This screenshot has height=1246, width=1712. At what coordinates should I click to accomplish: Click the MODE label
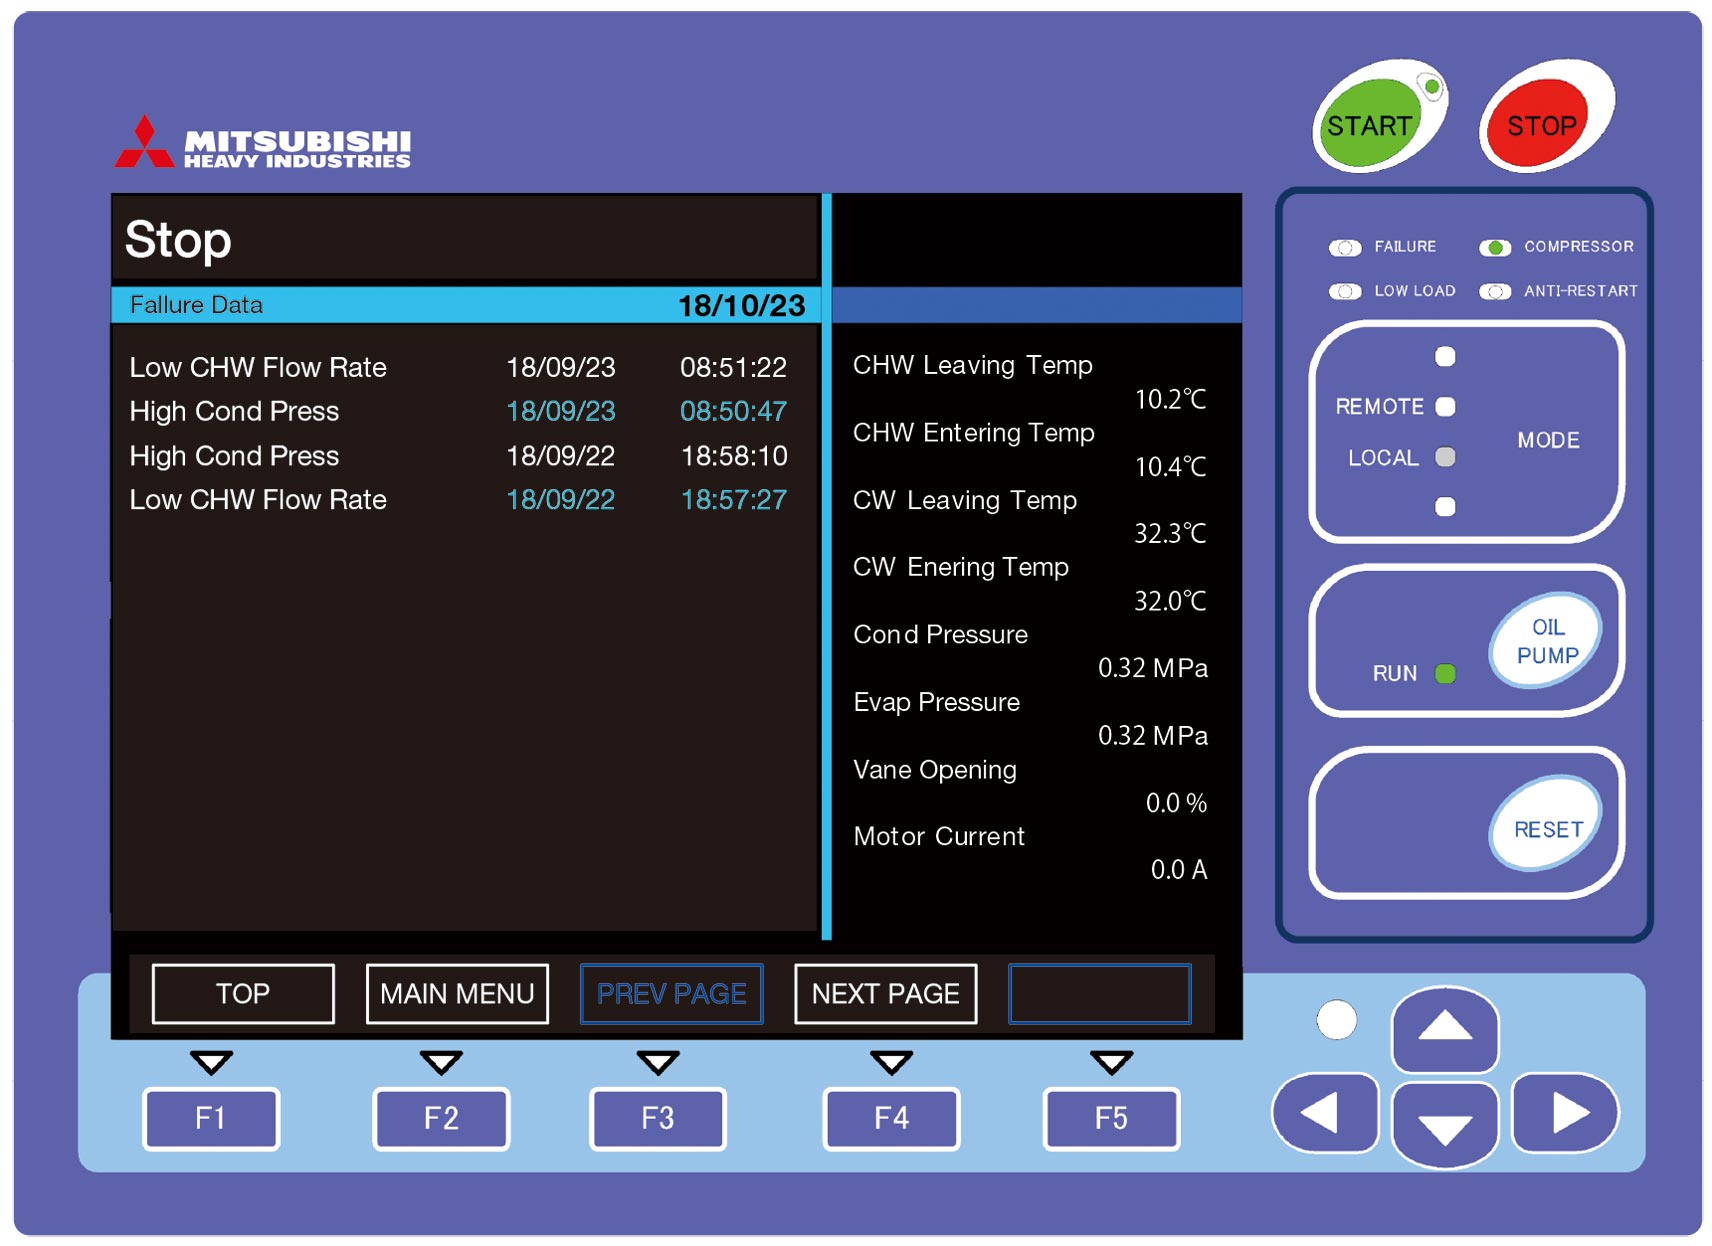point(1548,440)
